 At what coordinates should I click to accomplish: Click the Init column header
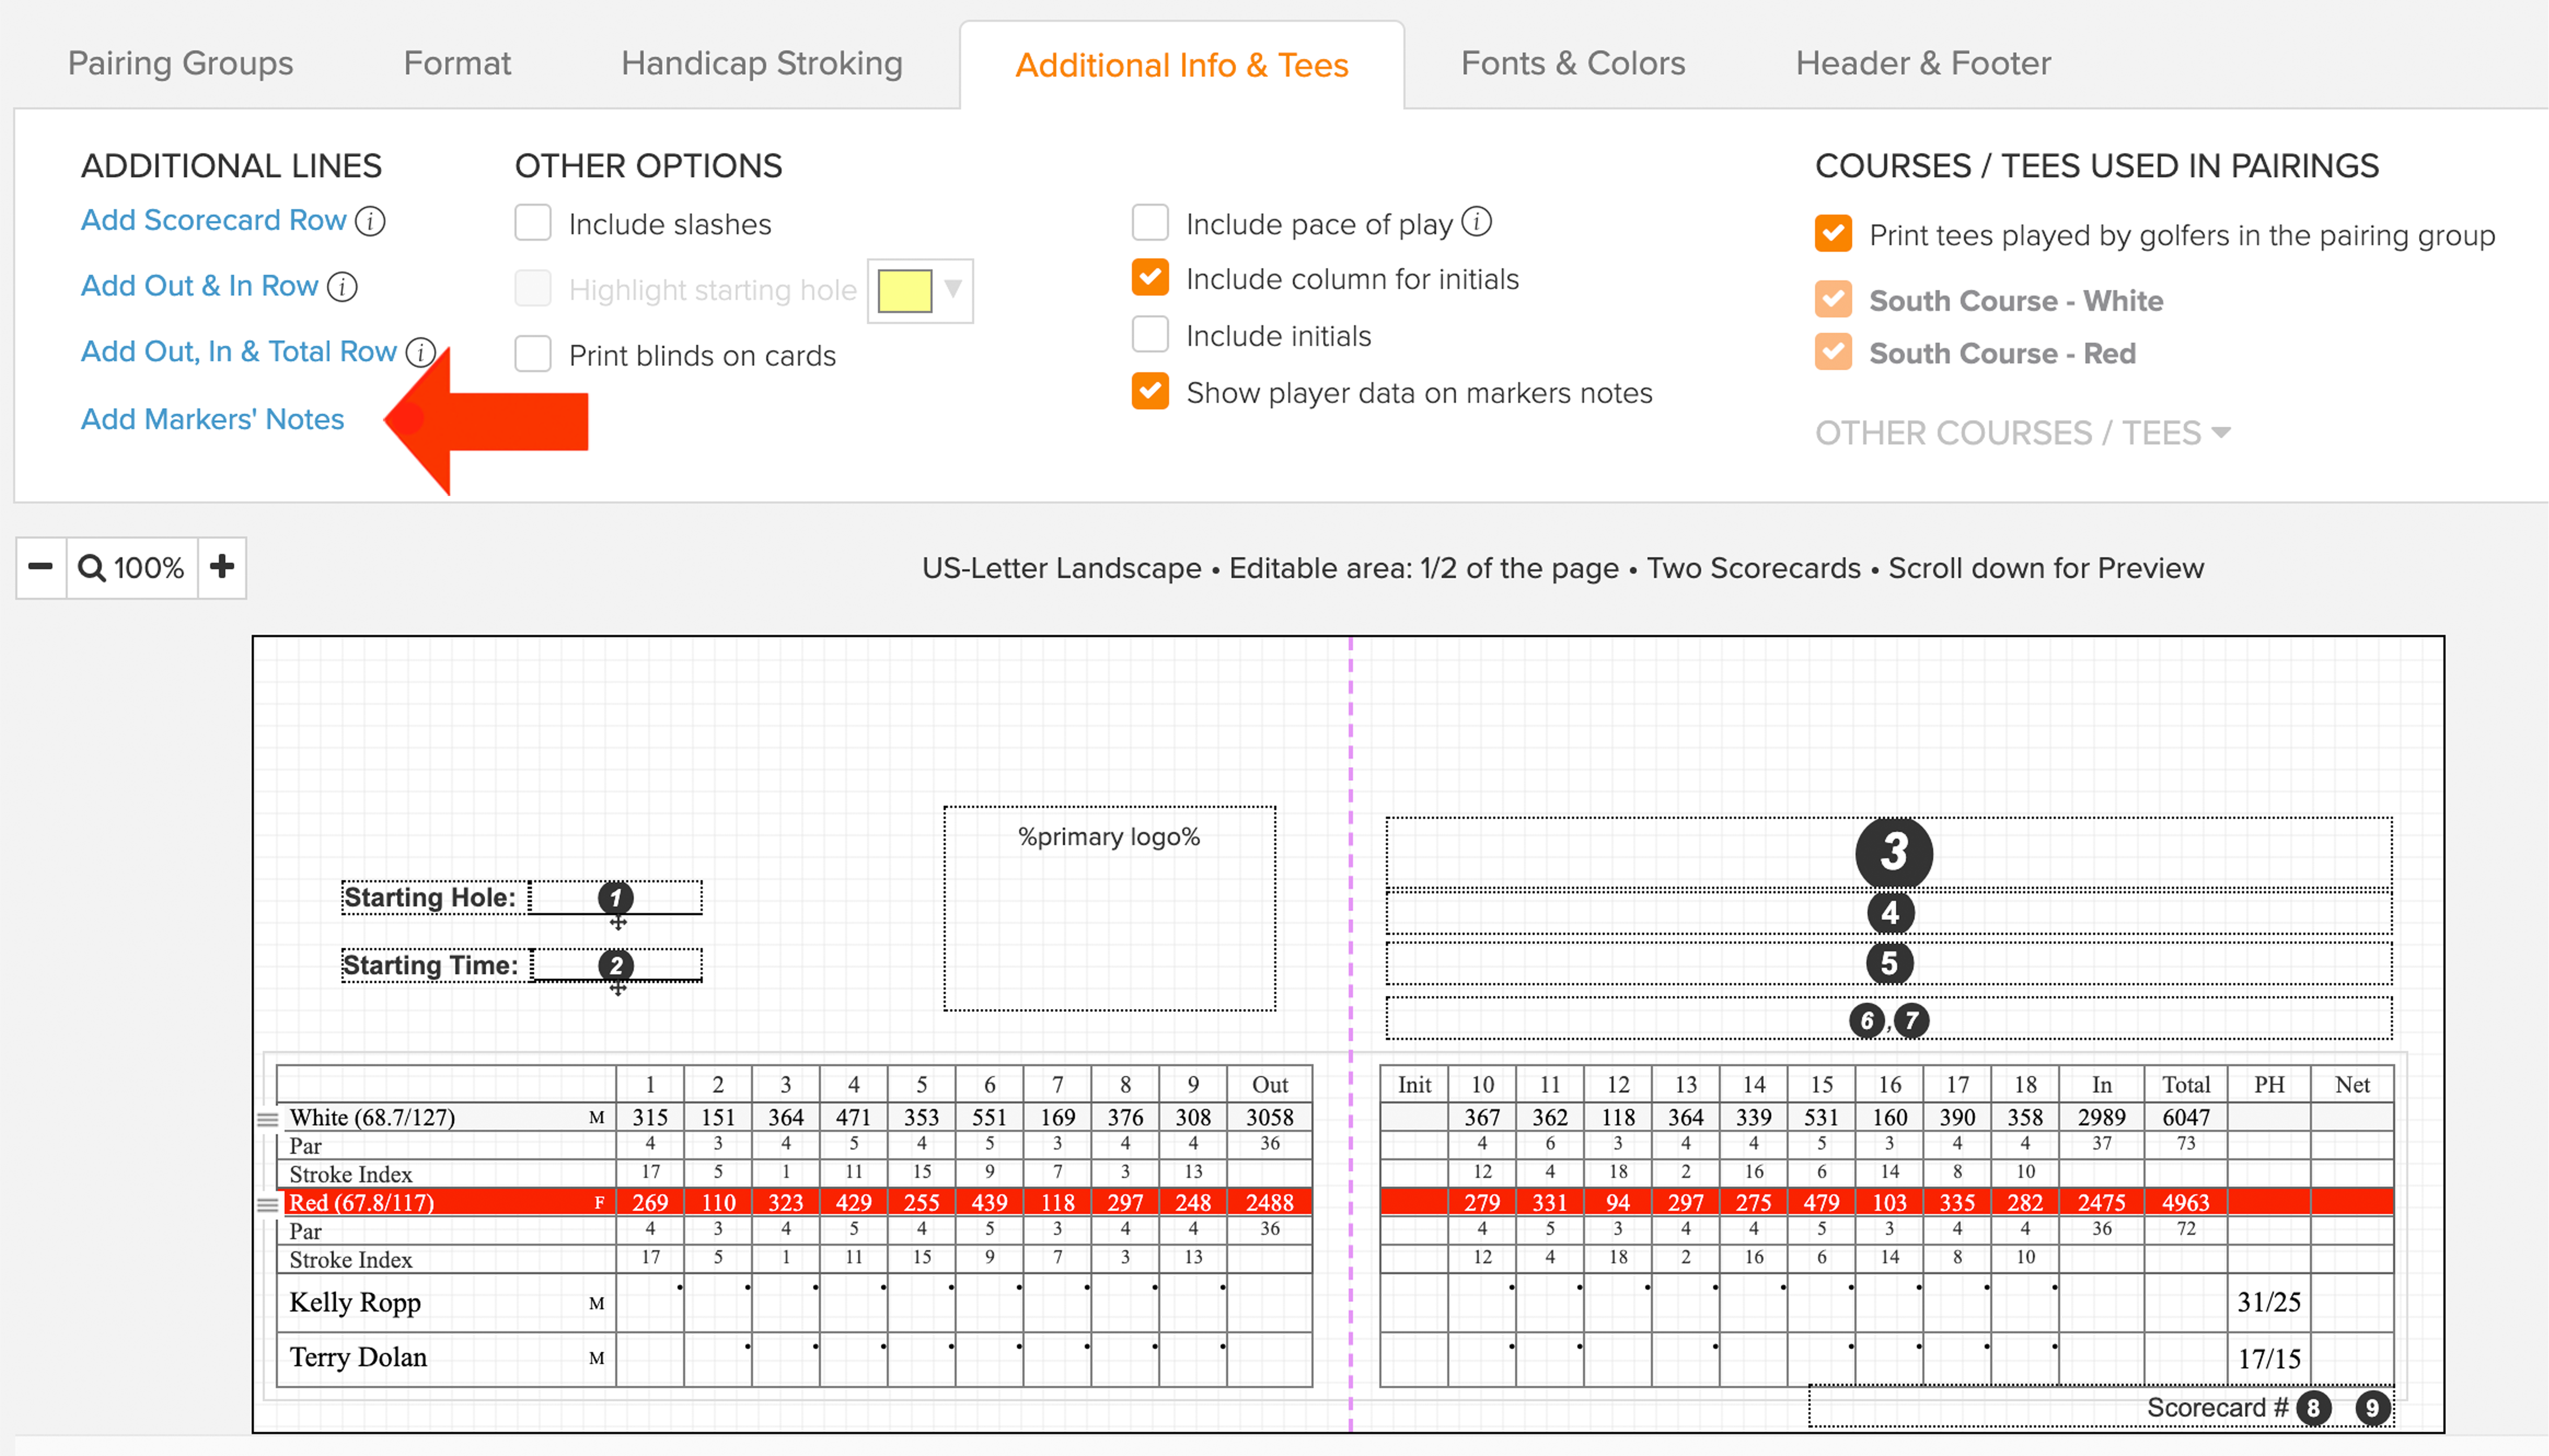tap(1414, 1085)
